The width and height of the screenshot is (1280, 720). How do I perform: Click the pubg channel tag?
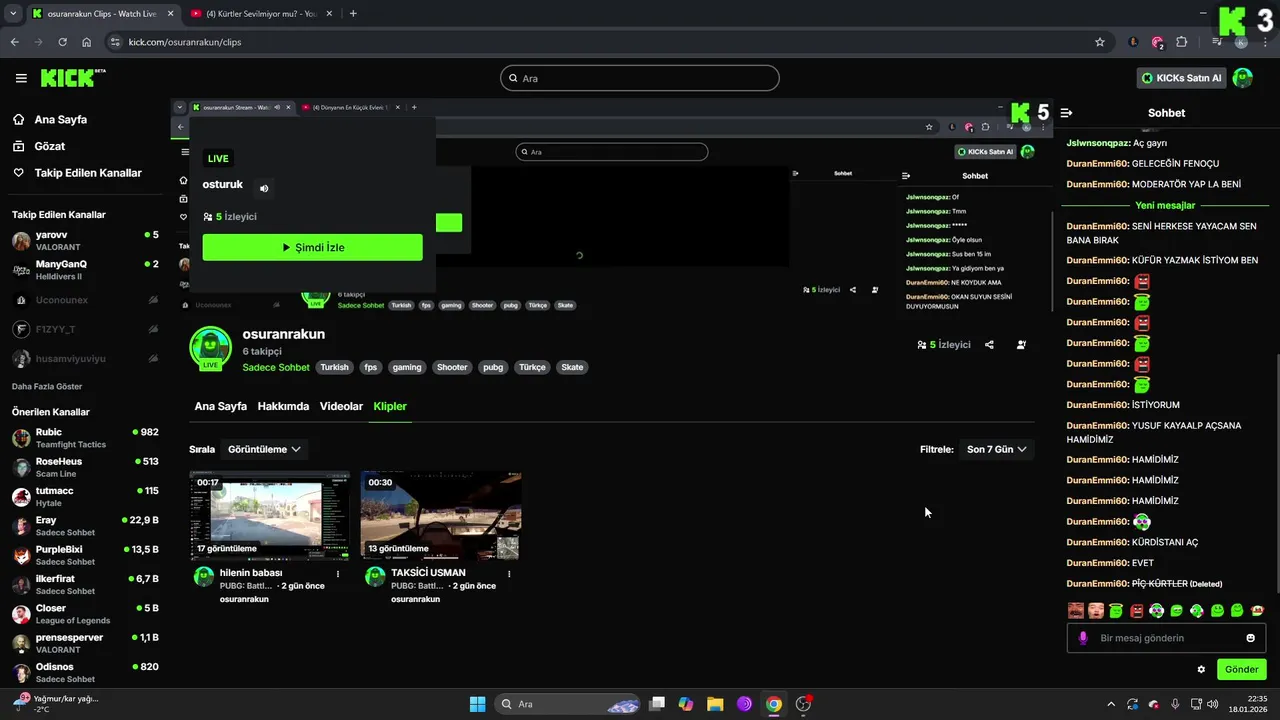pyautogui.click(x=493, y=367)
